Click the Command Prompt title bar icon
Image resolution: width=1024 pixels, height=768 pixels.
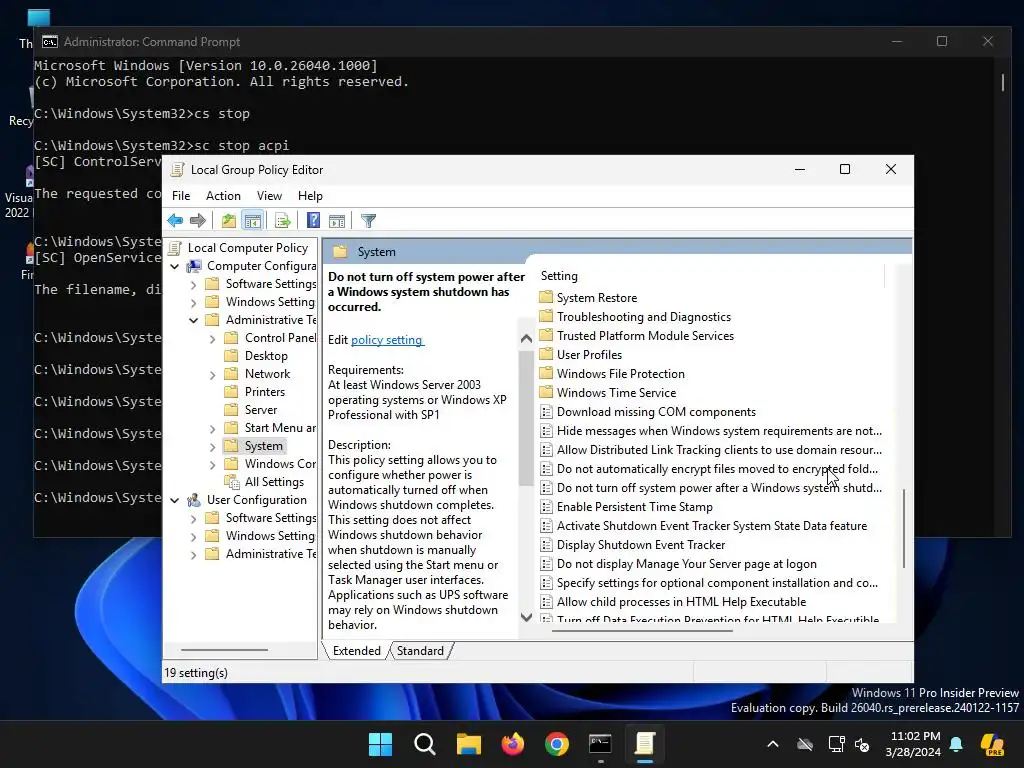50,42
